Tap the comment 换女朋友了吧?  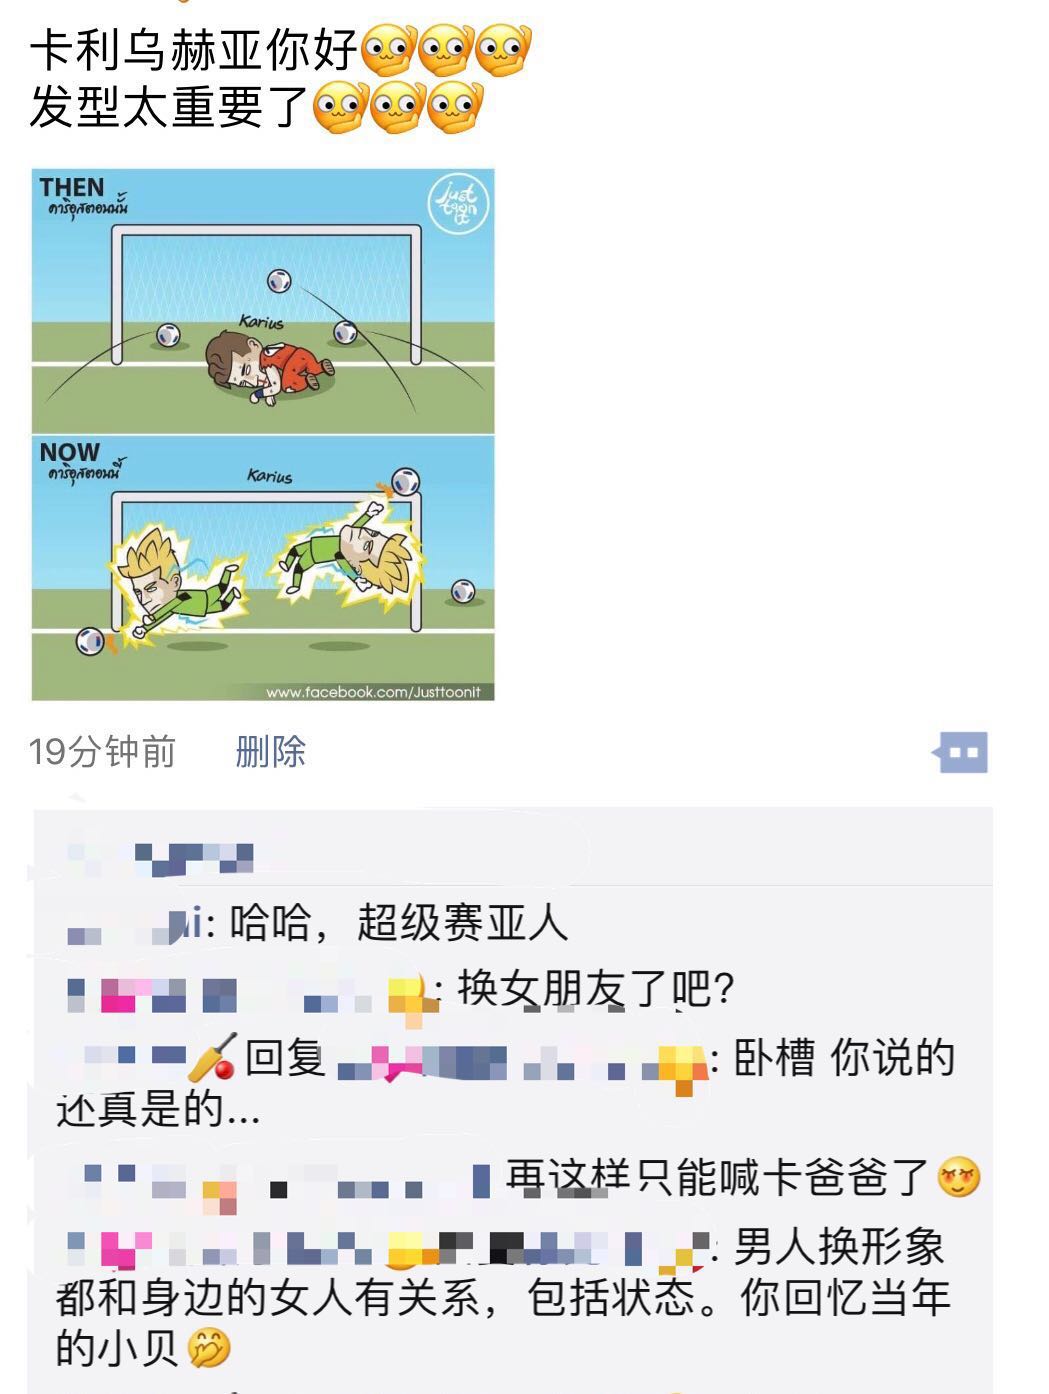point(597,989)
